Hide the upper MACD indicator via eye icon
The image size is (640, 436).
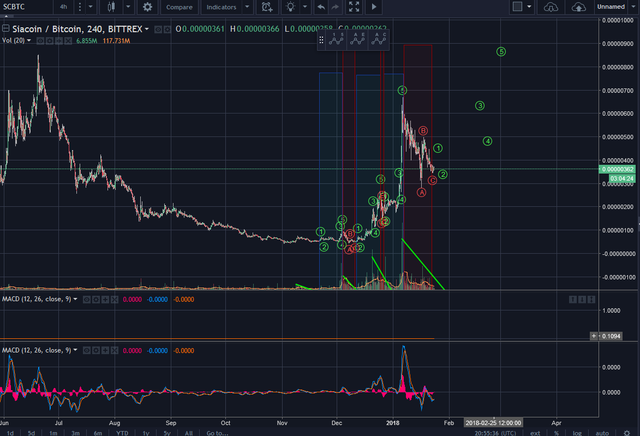(x=87, y=300)
